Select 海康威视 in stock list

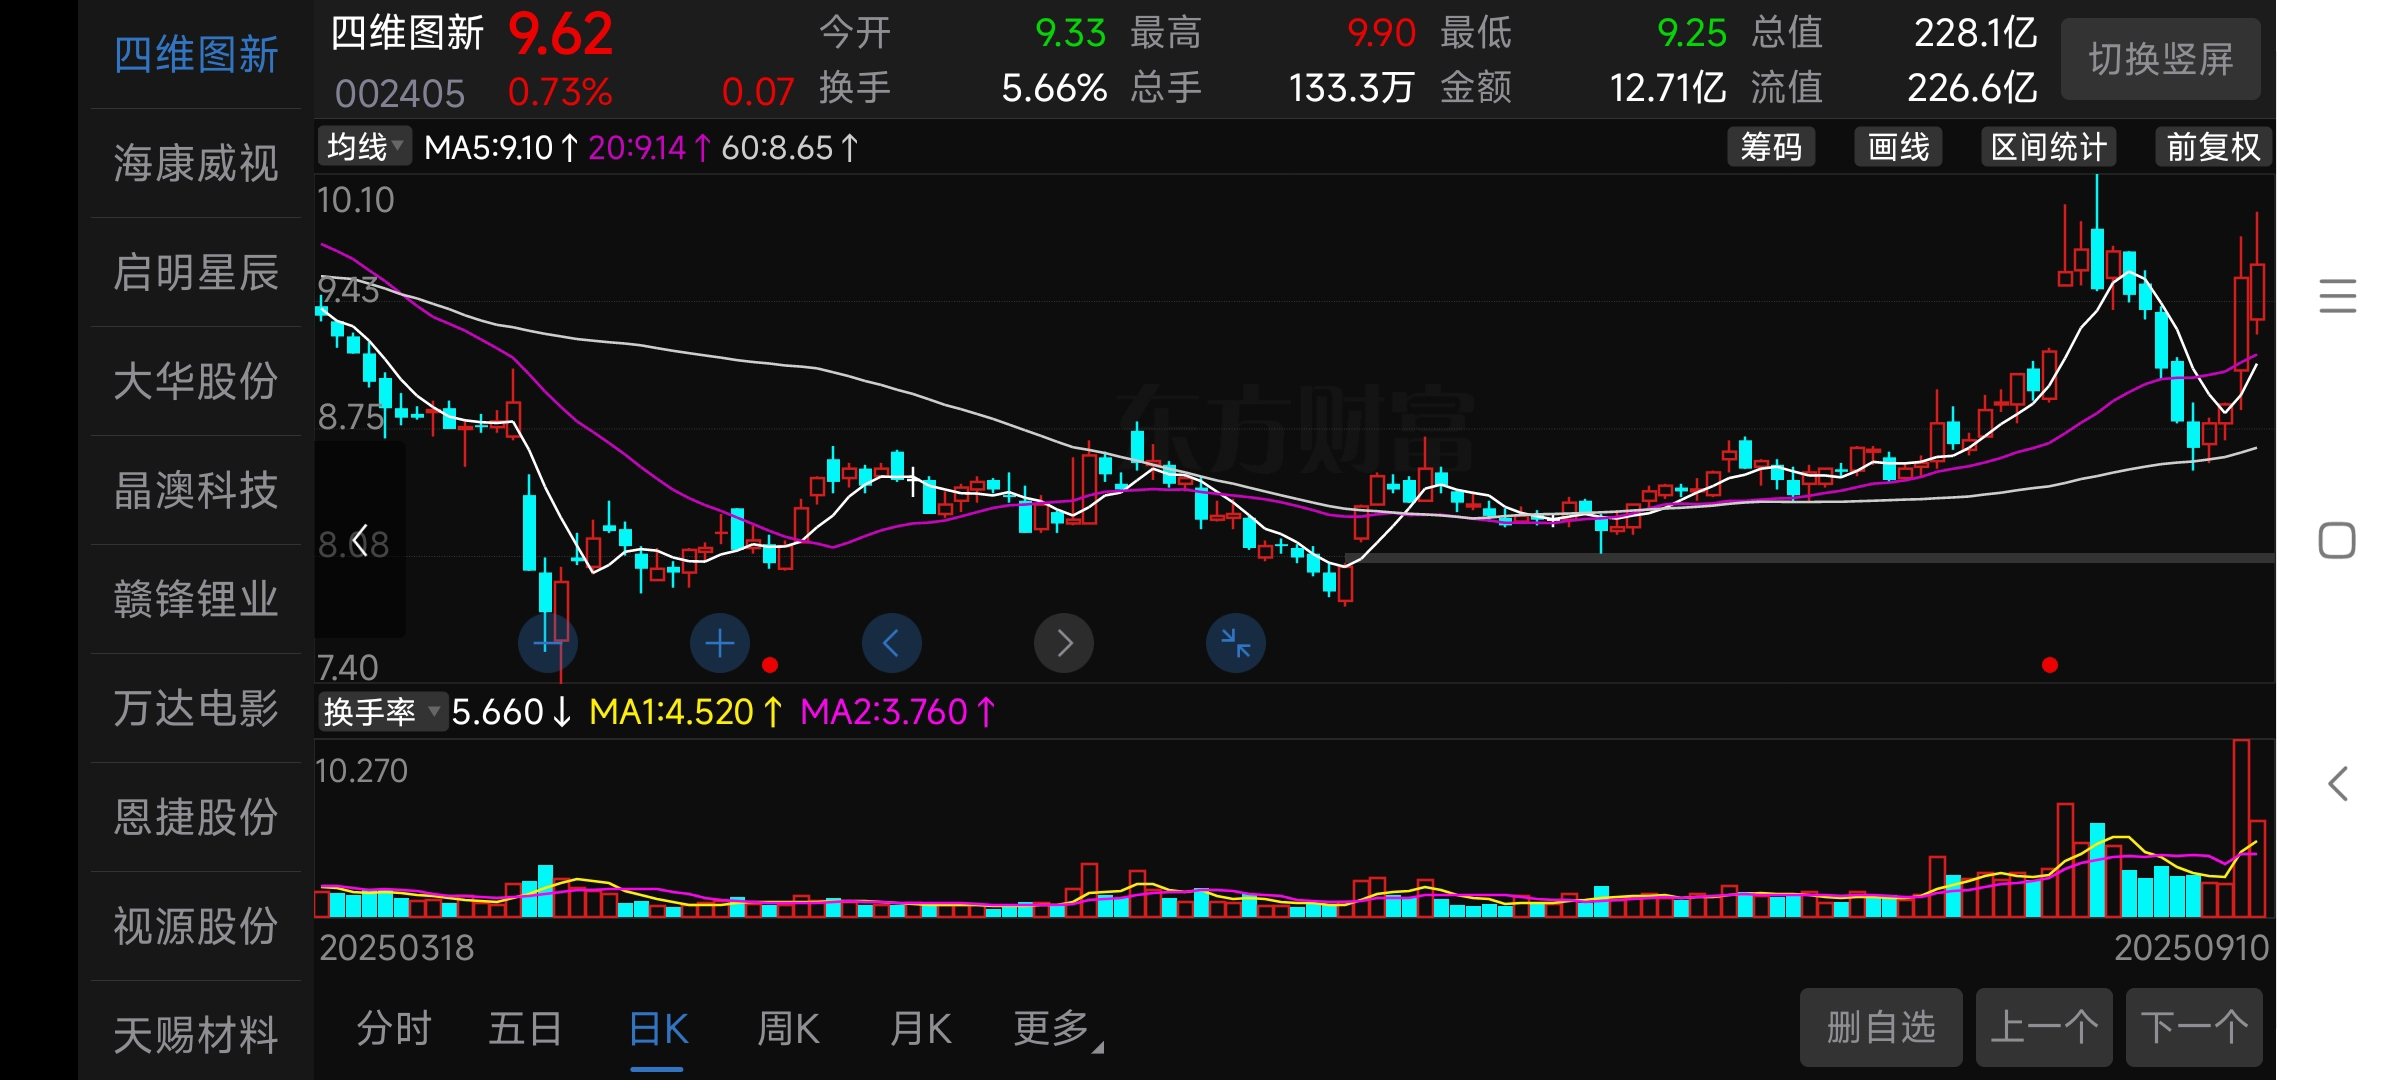[196, 163]
